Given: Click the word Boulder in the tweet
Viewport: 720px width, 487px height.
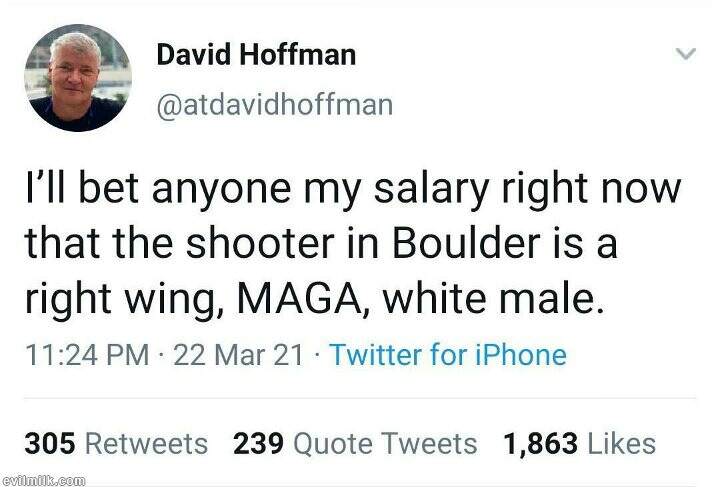Looking at the screenshot, I should click(x=461, y=242).
